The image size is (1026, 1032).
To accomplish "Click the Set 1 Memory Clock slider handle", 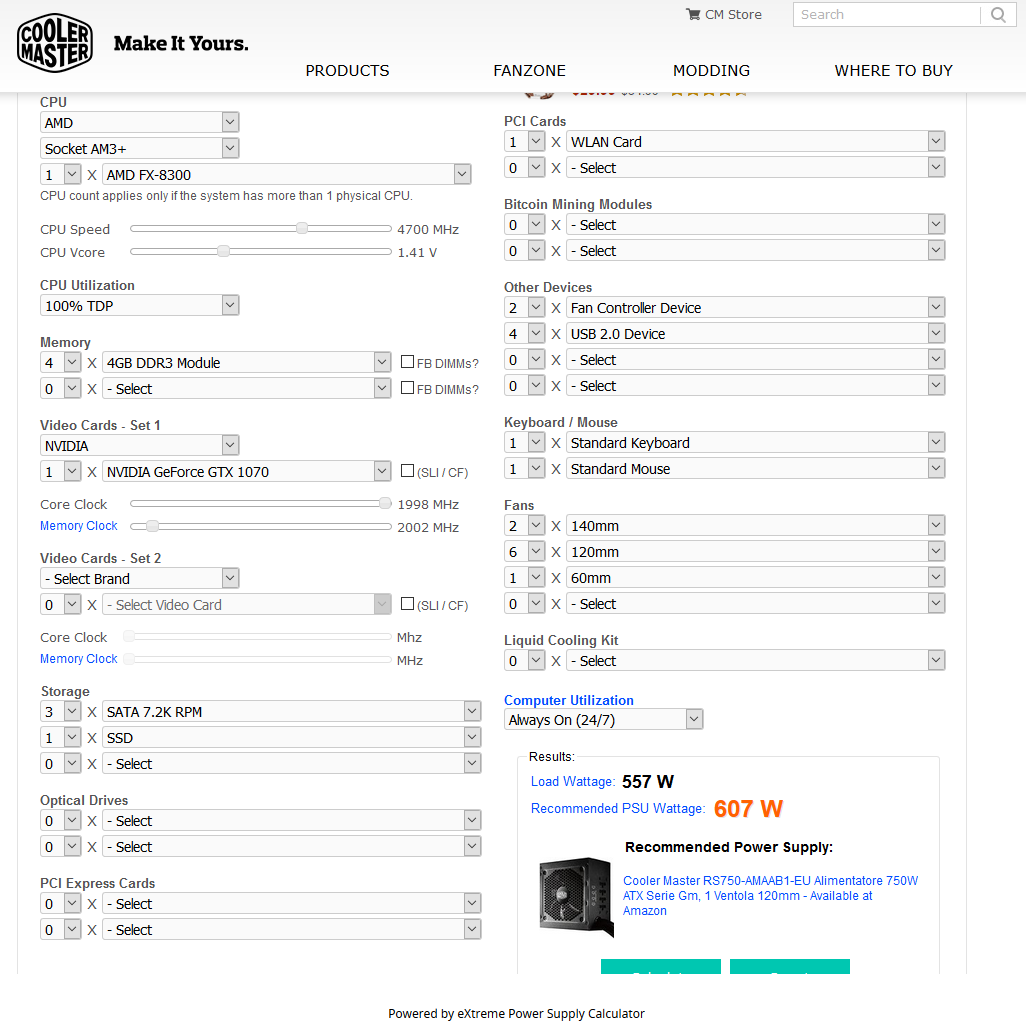I will coord(153,527).
